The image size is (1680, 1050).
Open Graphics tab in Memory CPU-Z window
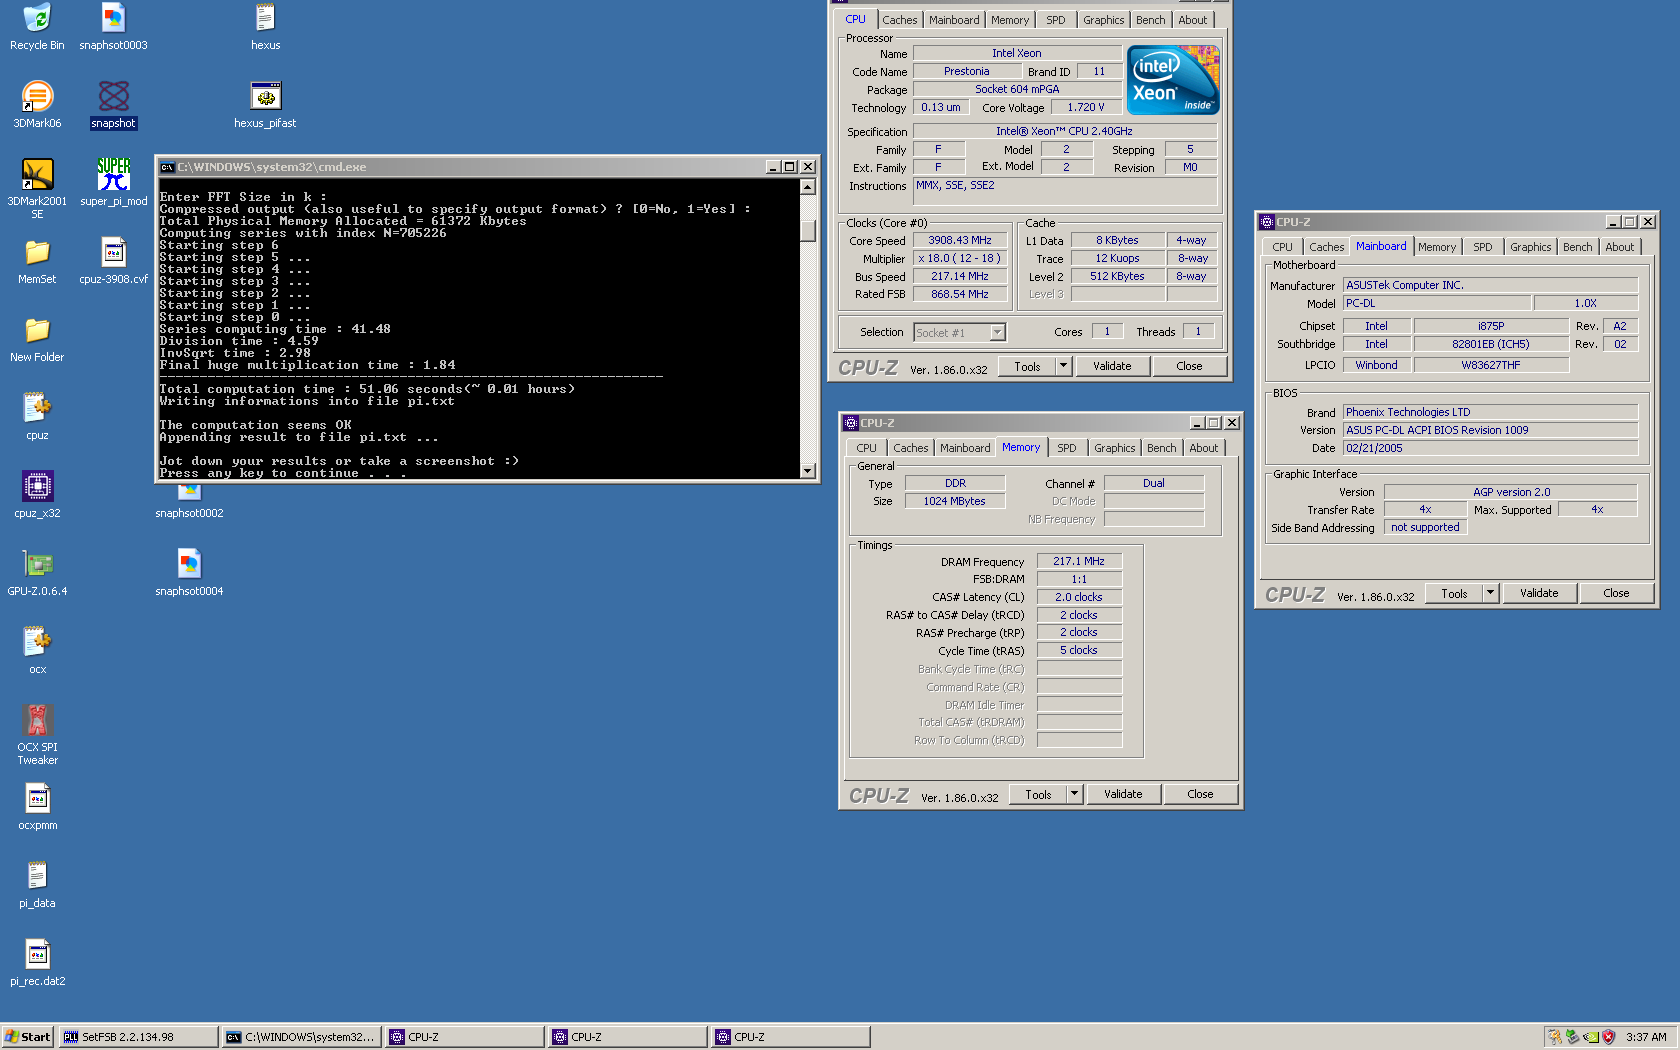(1114, 448)
